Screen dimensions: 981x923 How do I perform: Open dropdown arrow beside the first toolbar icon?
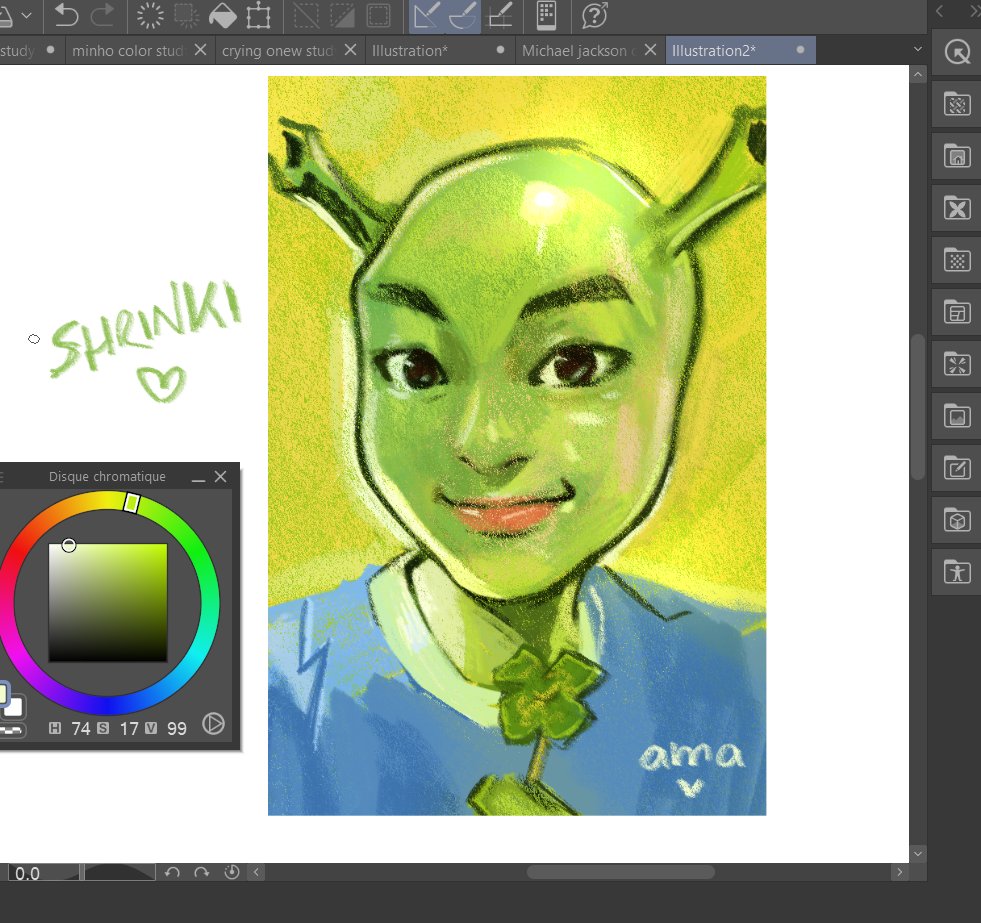27,16
